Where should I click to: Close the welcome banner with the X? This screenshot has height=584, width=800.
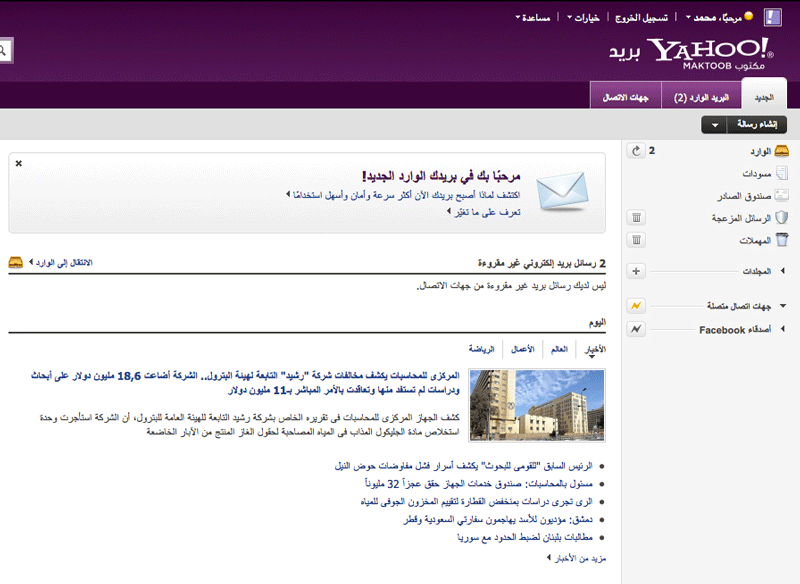point(19,163)
